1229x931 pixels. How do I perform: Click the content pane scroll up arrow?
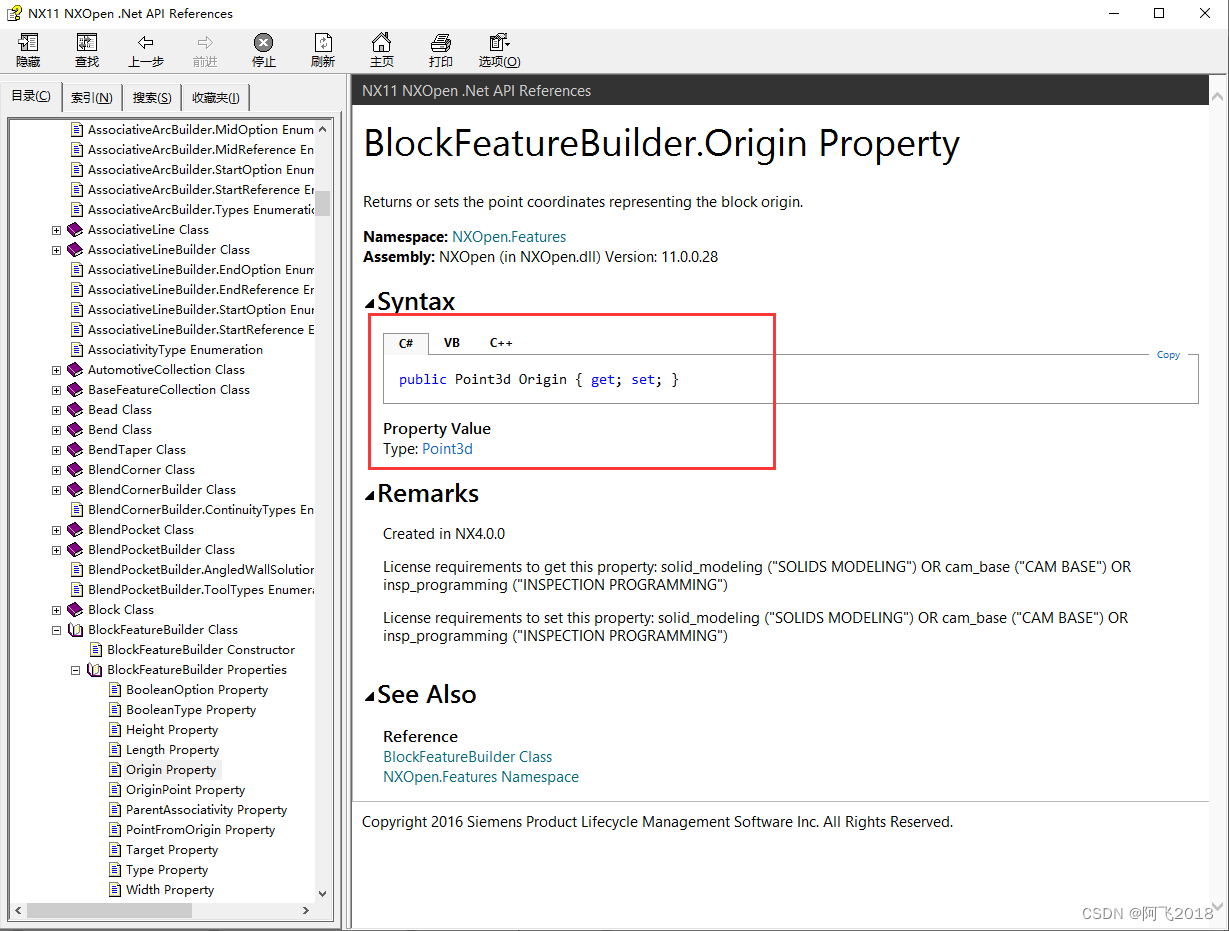(x=1216, y=98)
